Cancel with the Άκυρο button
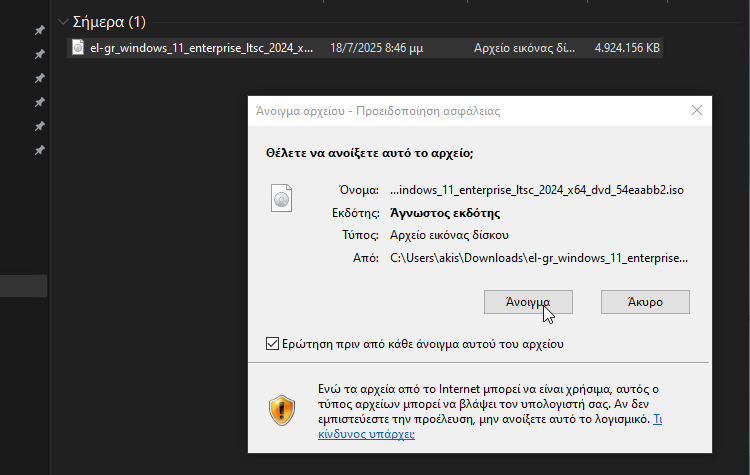This screenshot has height=475, width=750. 645,302
